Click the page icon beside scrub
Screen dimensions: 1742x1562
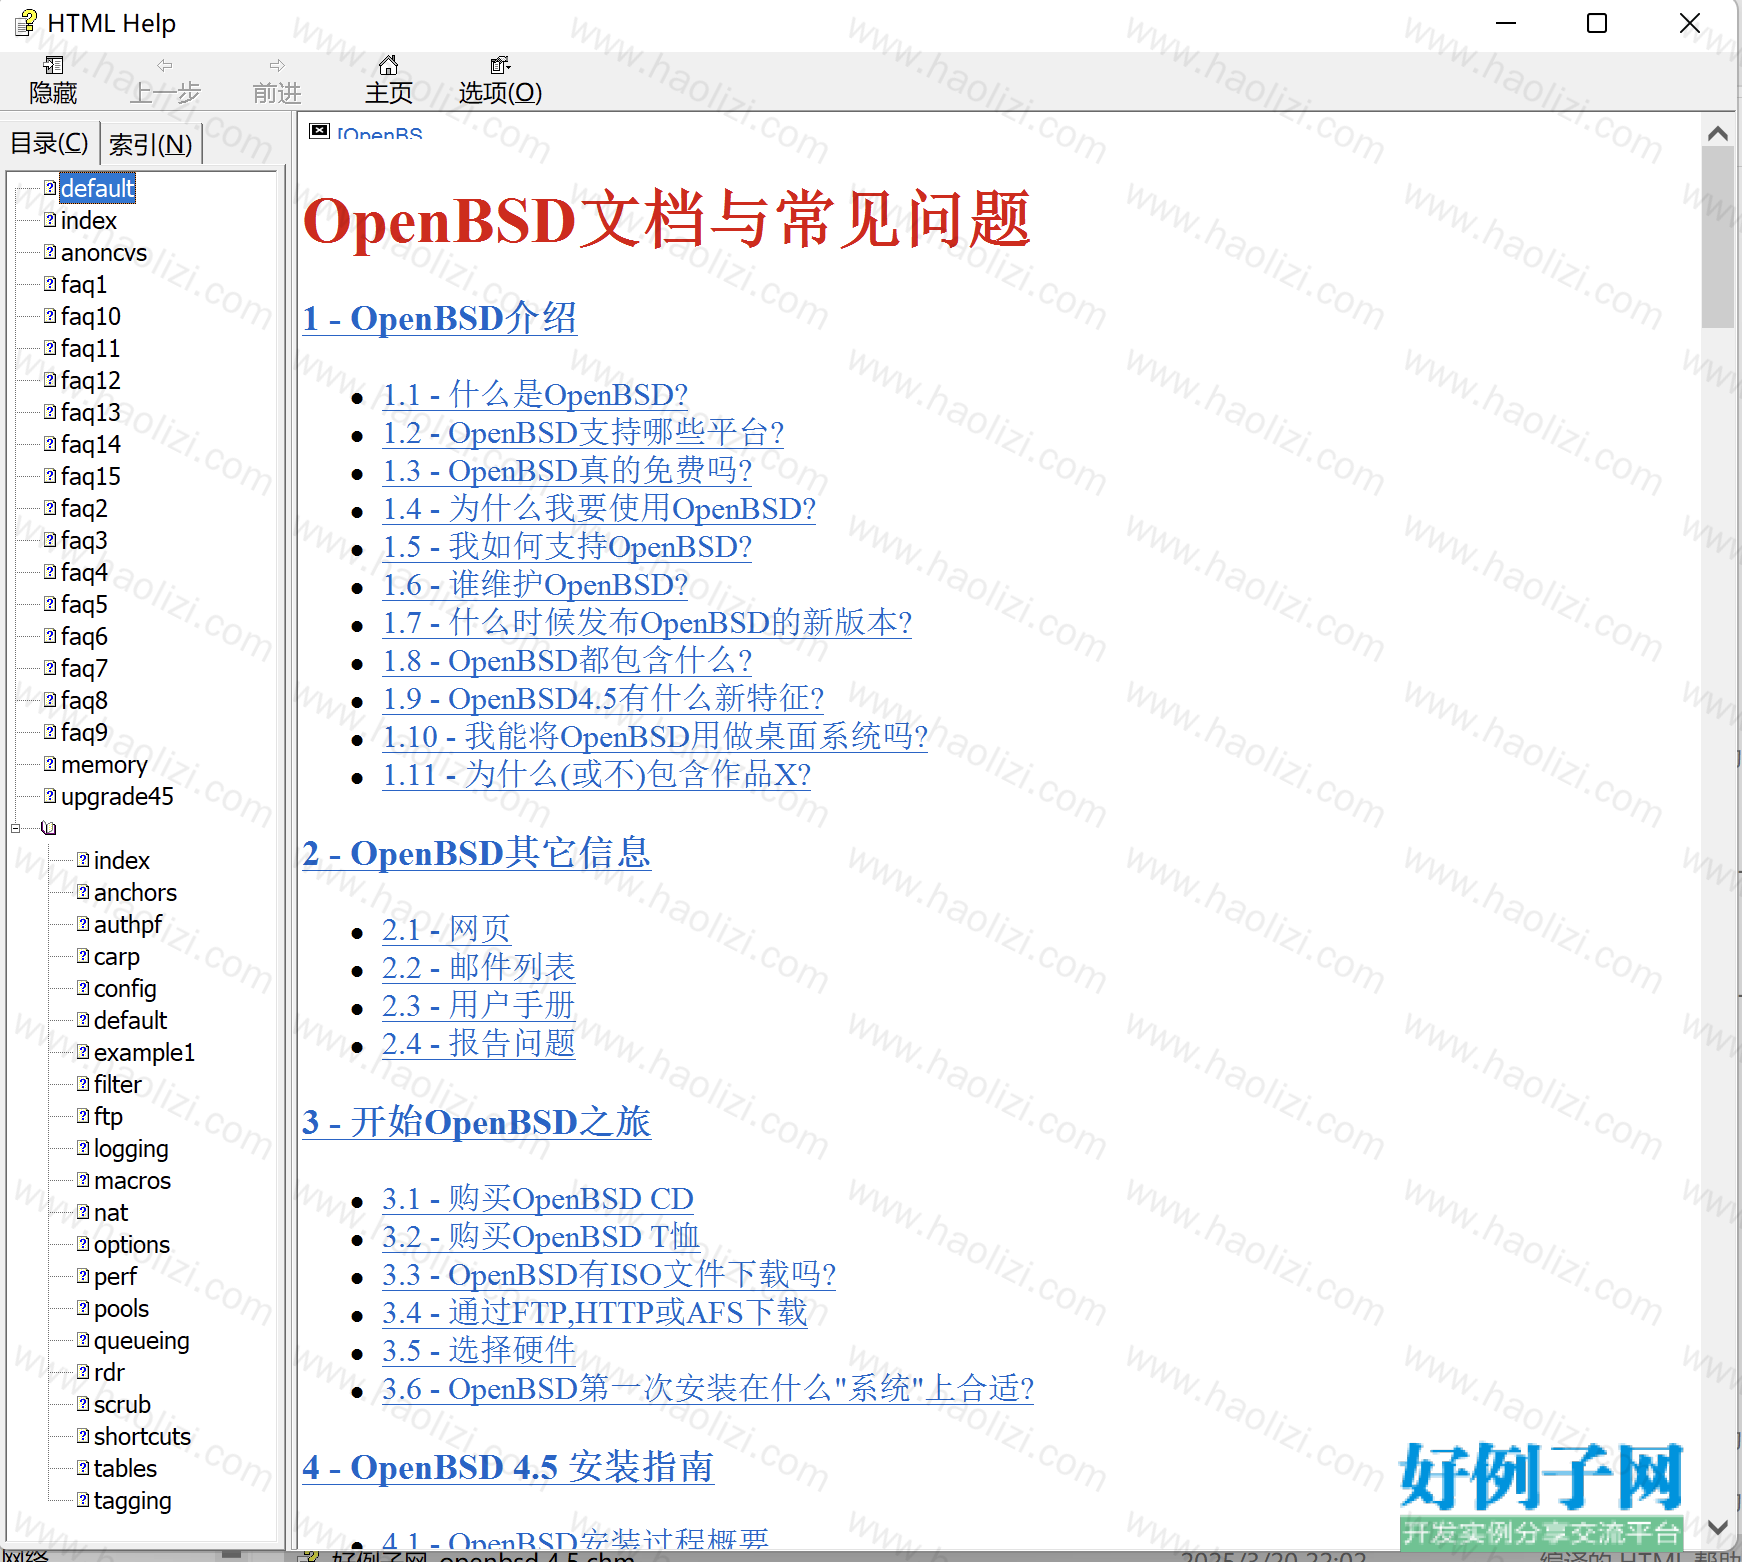pos(83,1404)
